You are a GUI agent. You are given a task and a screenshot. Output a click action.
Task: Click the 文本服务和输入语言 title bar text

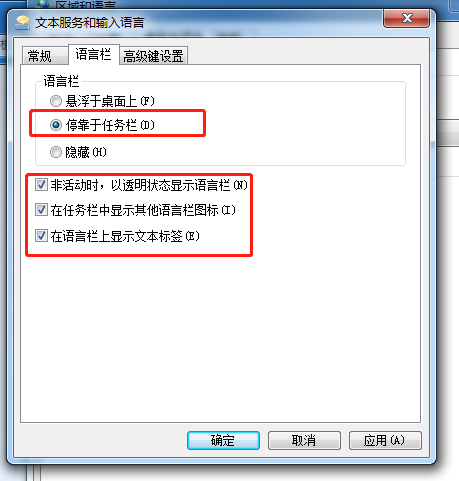(90, 23)
